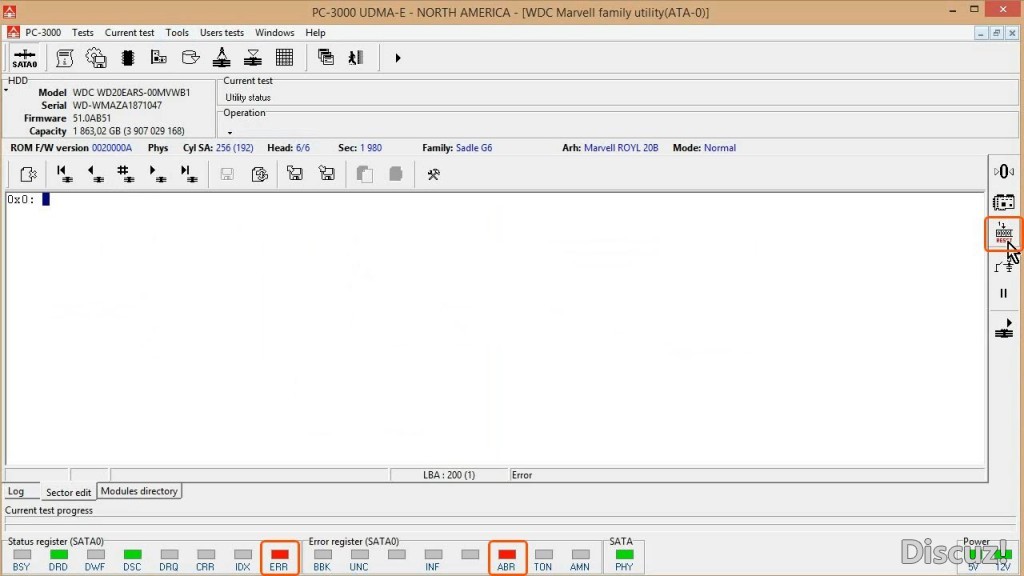Click the go to sector number icon
The width and height of the screenshot is (1024, 576).
(x=125, y=174)
